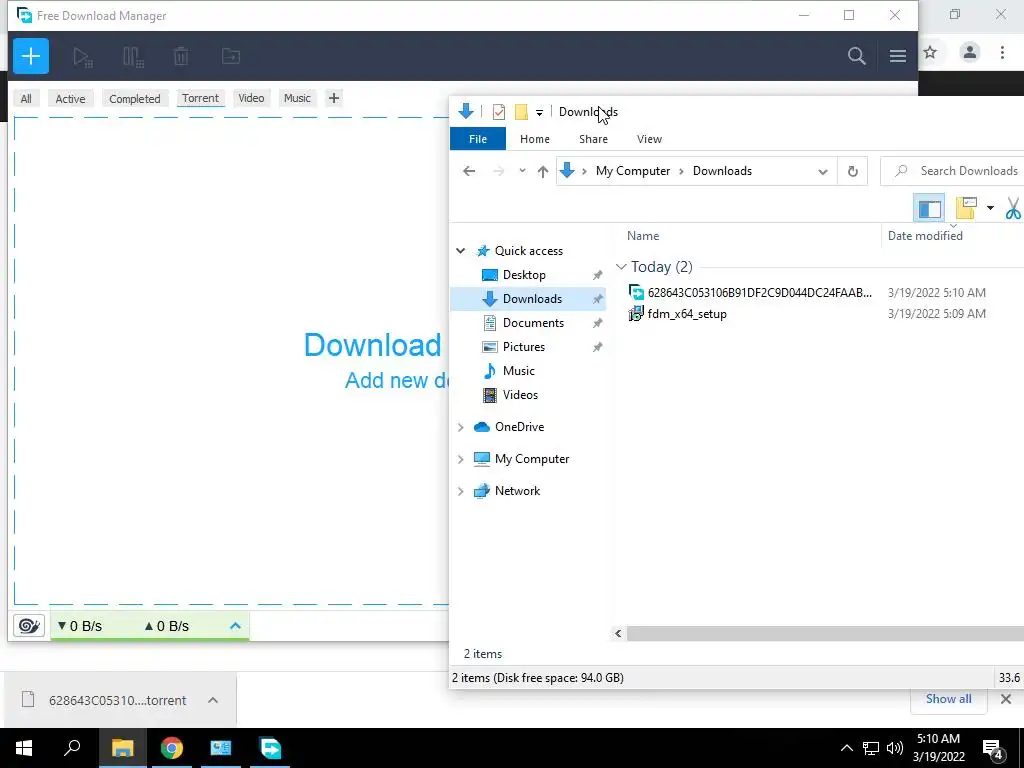This screenshot has width=1024, height=768.
Task: Open the downloaded torrent chip menu arrow
Action: [213, 700]
